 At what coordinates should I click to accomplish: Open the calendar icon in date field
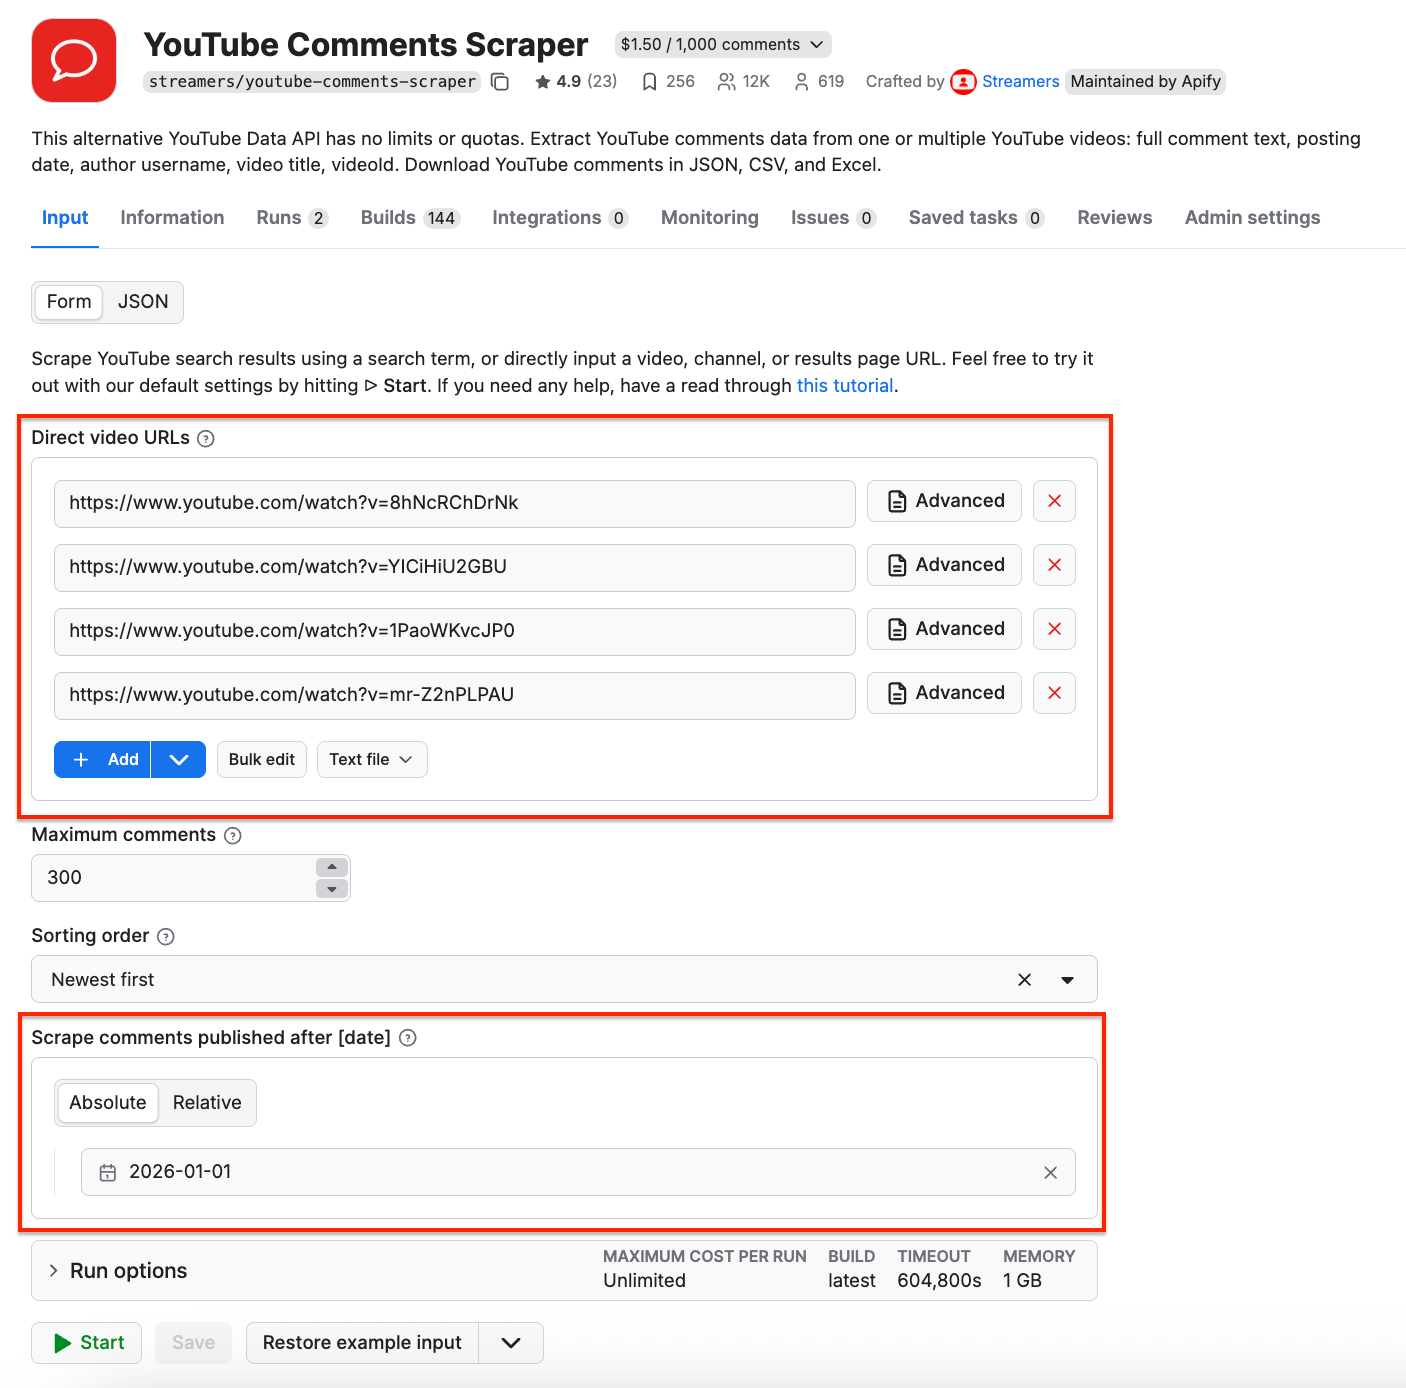click(107, 1172)
